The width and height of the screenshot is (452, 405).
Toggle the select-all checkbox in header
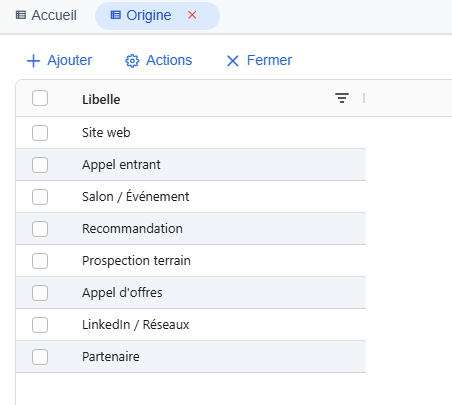(x=40, y=98)
